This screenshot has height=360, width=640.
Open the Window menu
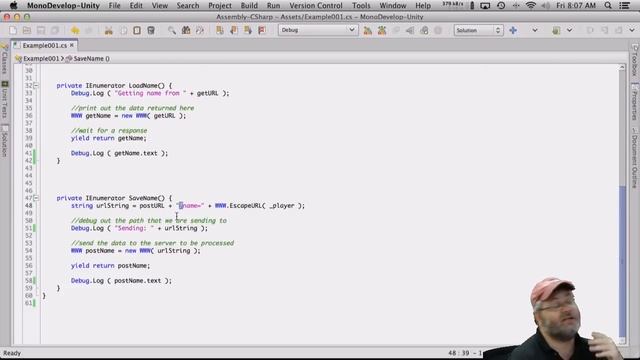tap(393, 6)
